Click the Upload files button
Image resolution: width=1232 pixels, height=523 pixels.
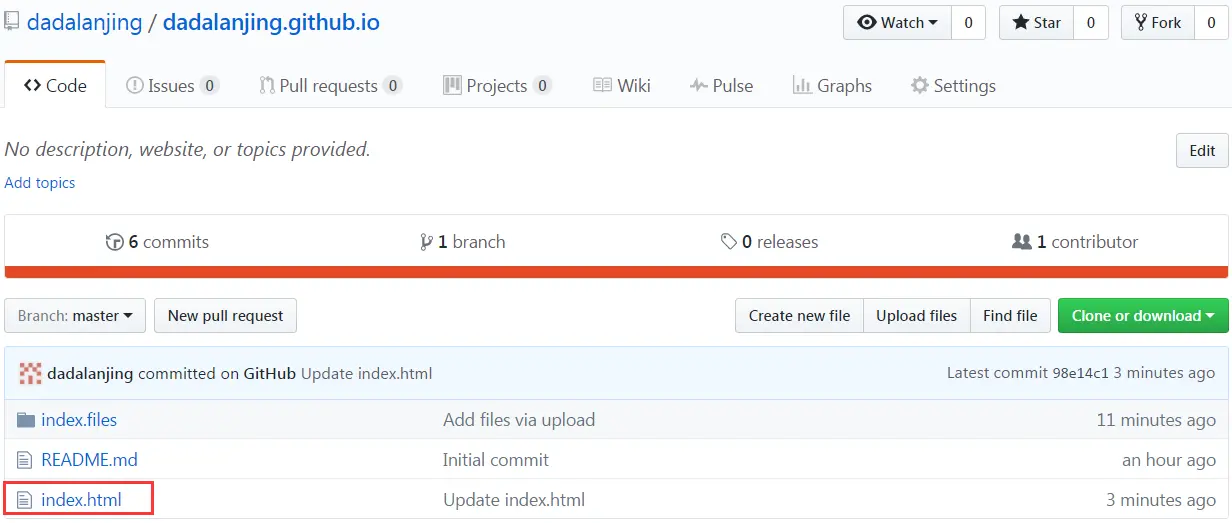point(916,316)
